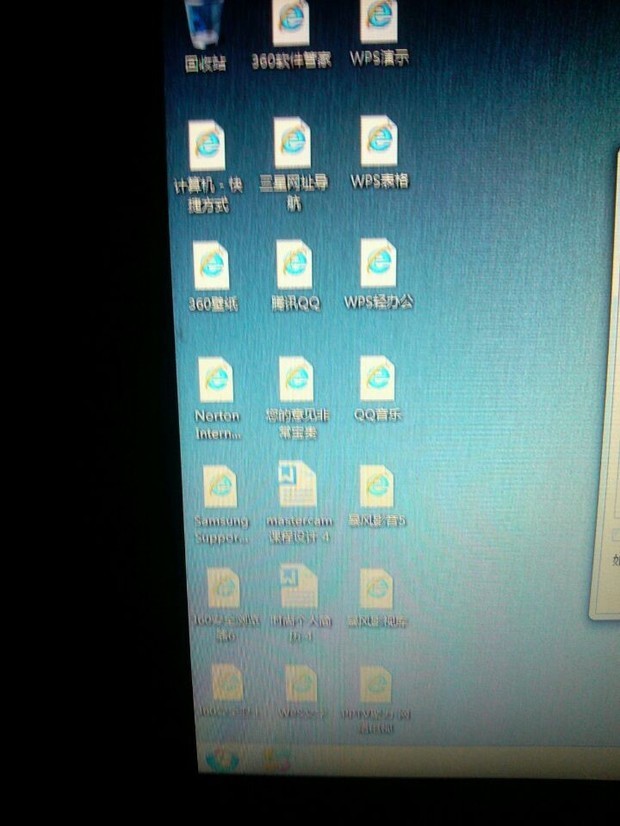Select the QQ音乐 desktop icon
This screenshot has width=620, height=826.
378,378
